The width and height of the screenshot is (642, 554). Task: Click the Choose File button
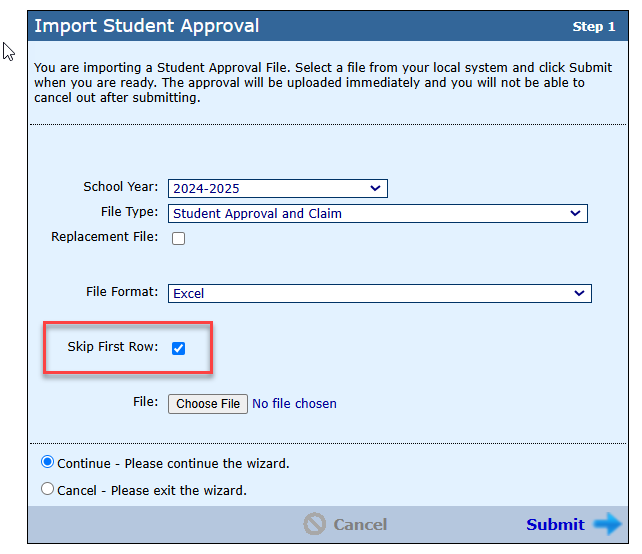(208, 404)
